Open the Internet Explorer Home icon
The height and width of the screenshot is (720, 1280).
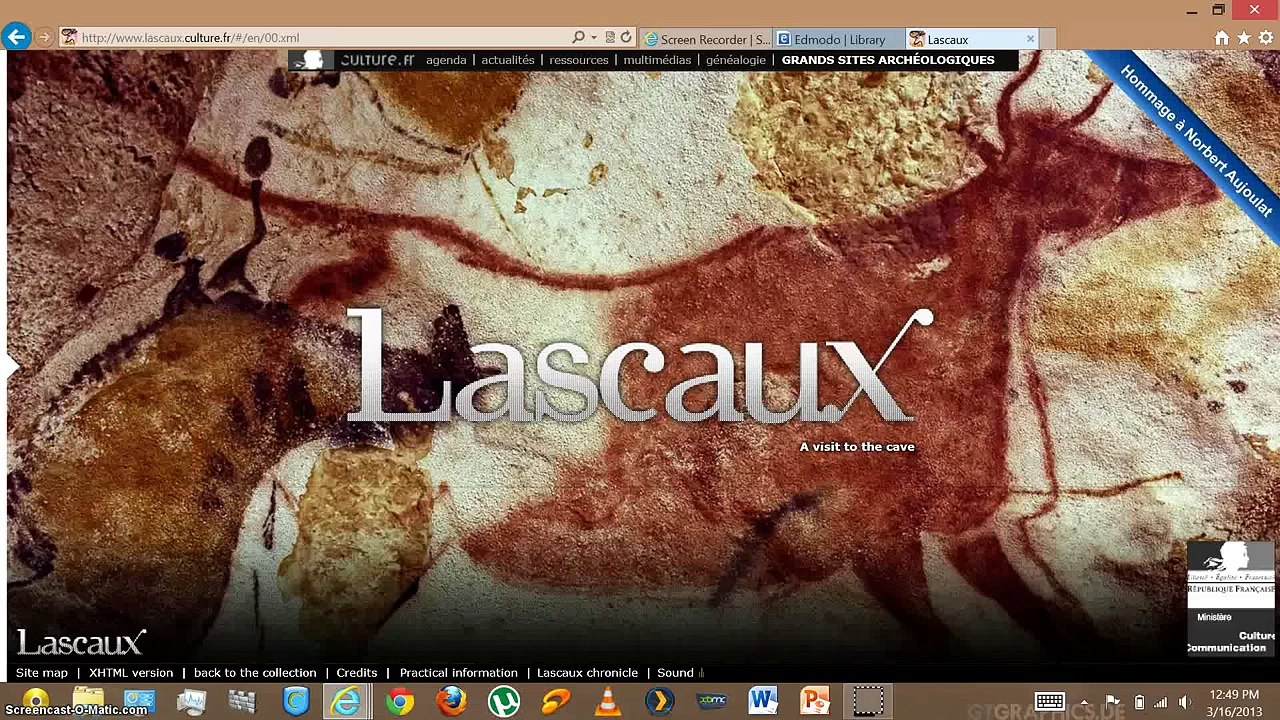pyautogui.click(x=1222, y=38)
